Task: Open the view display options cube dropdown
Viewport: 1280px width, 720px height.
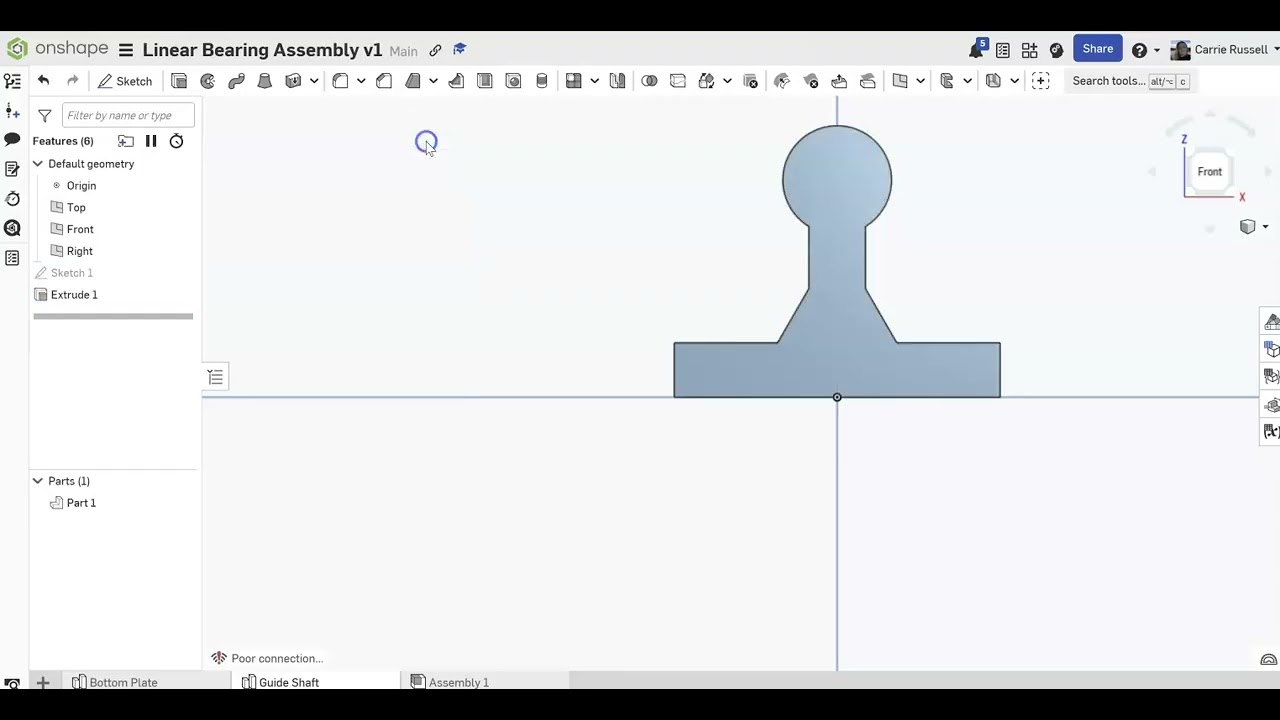Action: click(1253, 227)
